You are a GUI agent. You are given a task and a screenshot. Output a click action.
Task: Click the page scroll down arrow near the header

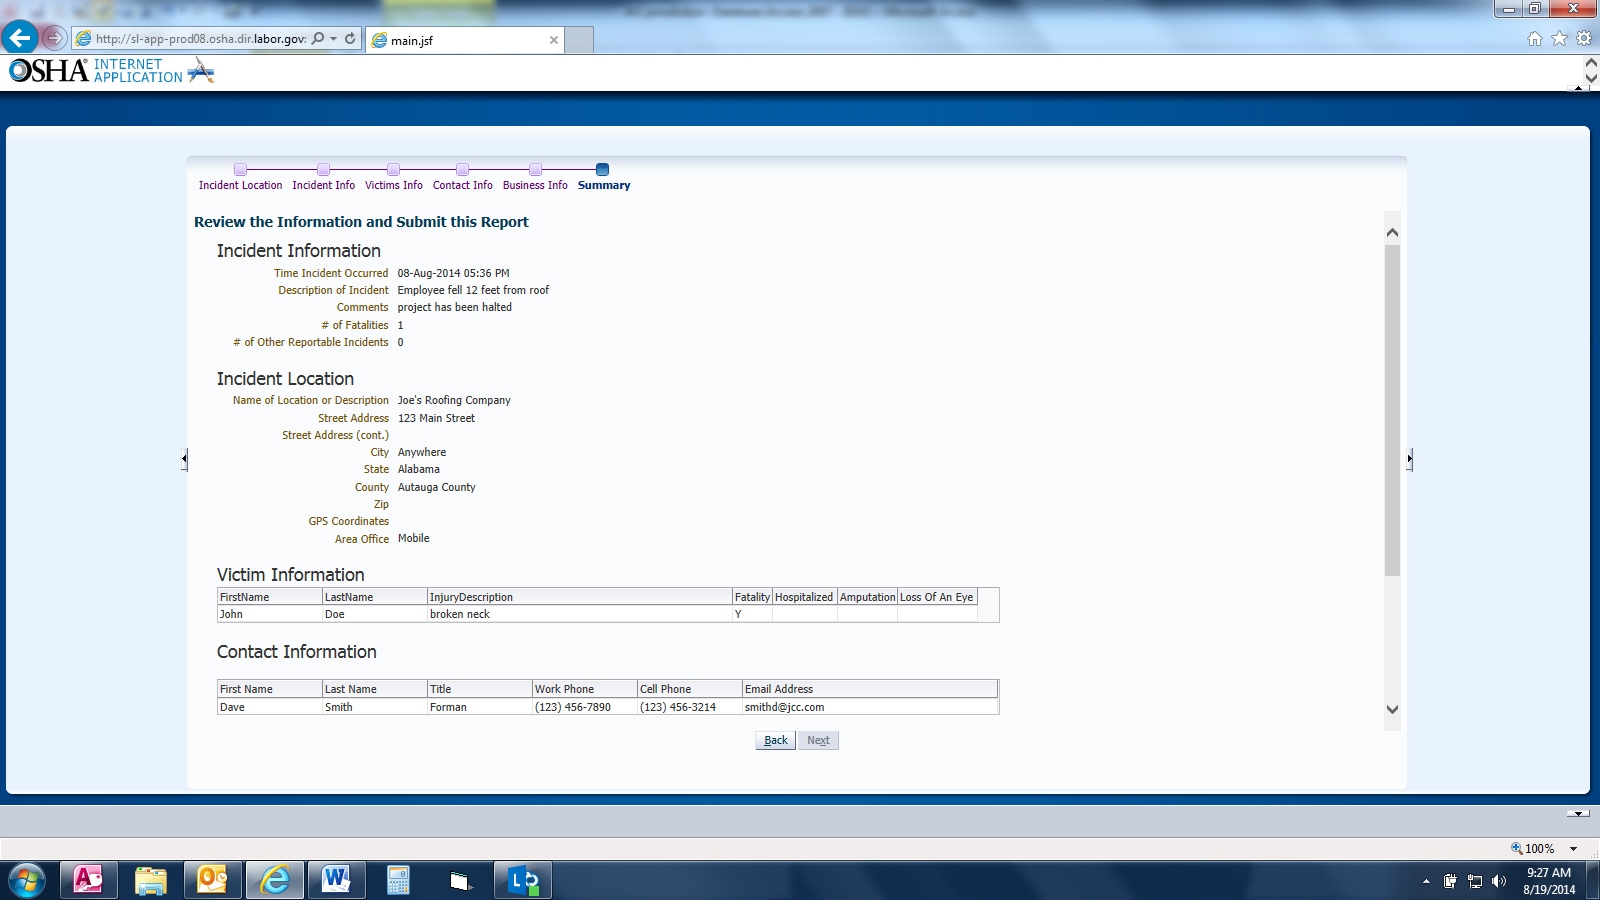tap(1591, 77)
